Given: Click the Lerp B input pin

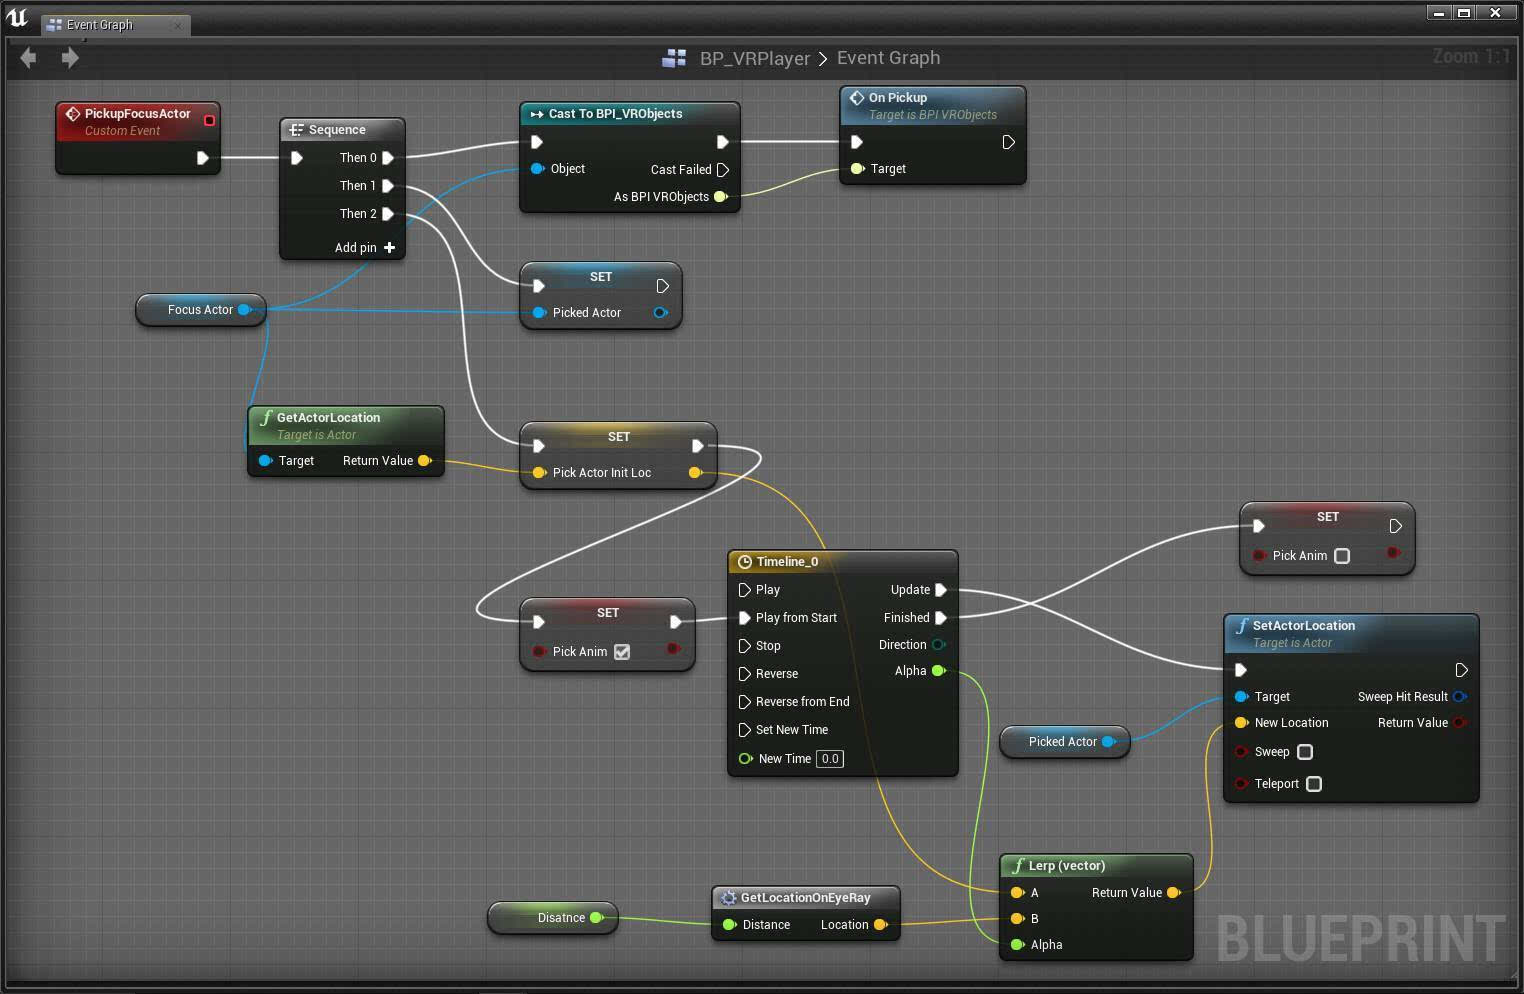Looking at the screenshot, I should (1017, 919).
